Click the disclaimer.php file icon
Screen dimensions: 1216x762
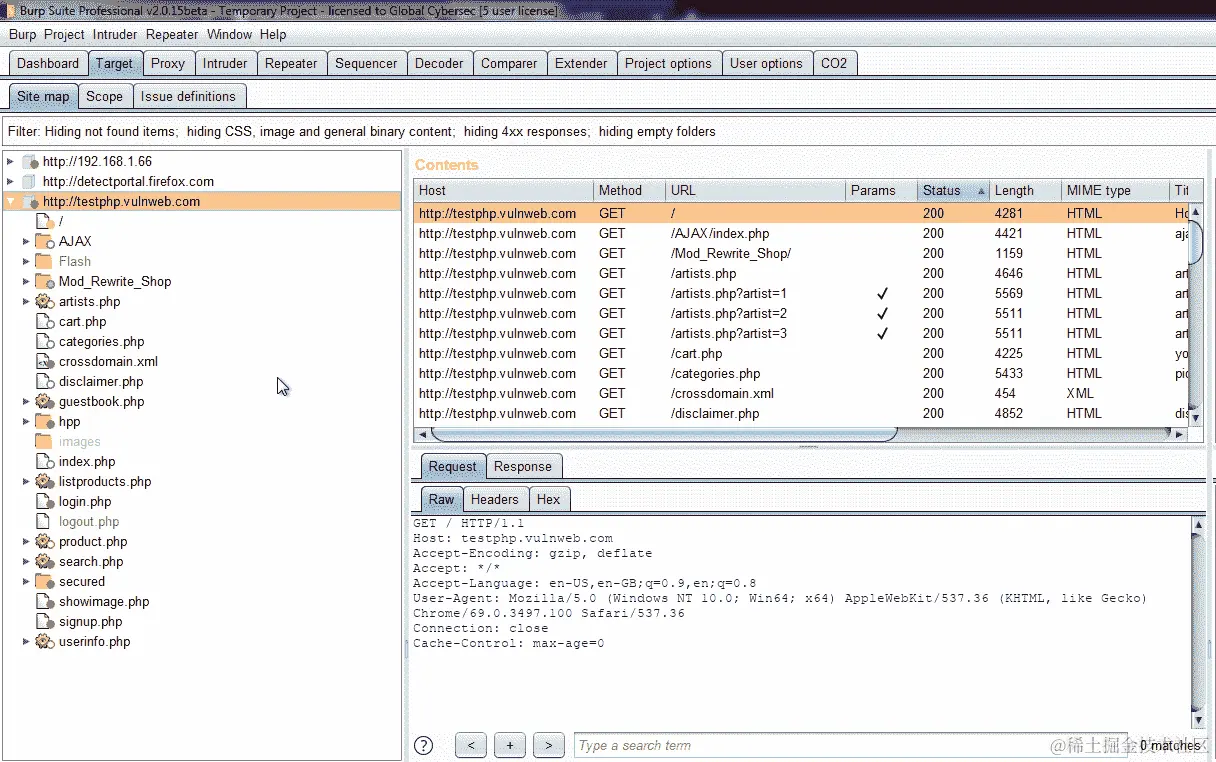click(x=44, y=381)
